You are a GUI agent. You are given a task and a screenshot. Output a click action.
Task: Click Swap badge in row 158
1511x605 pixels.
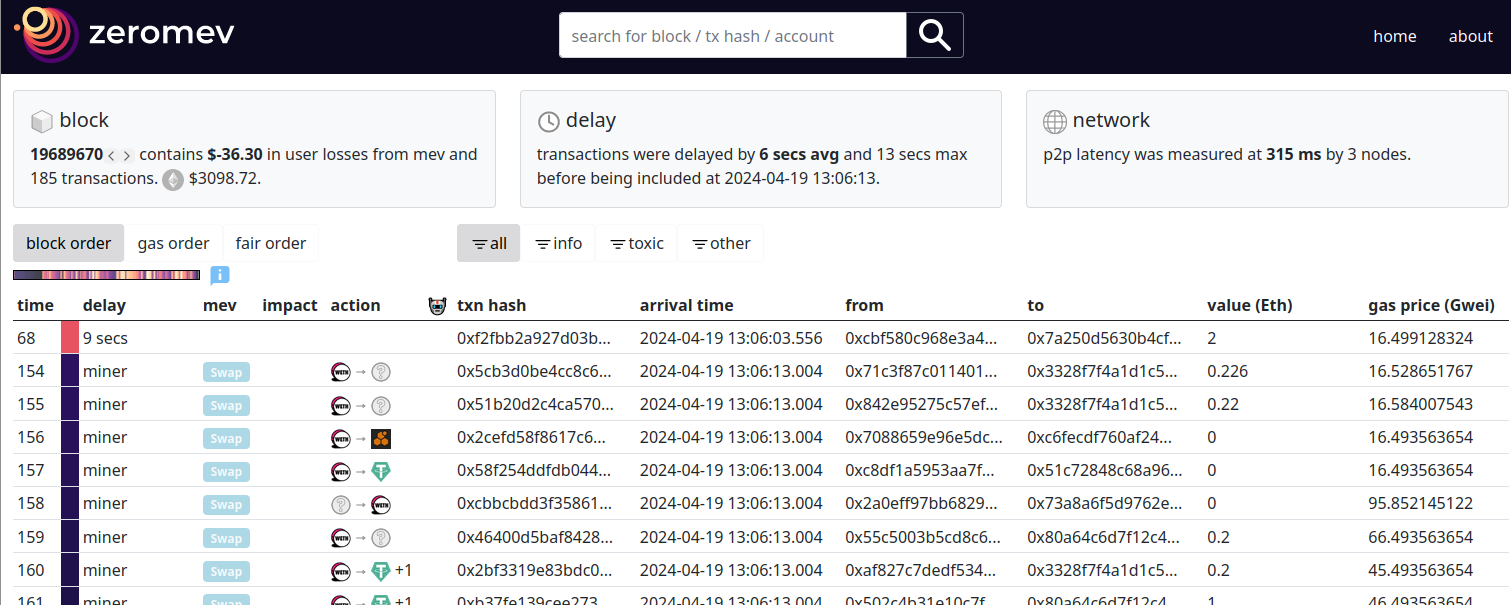click(x=226, y=504)
